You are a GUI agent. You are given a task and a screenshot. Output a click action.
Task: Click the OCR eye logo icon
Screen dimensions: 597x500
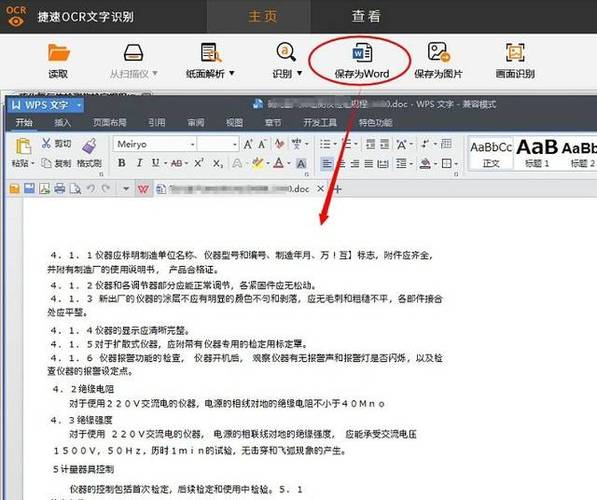point(16,16)
